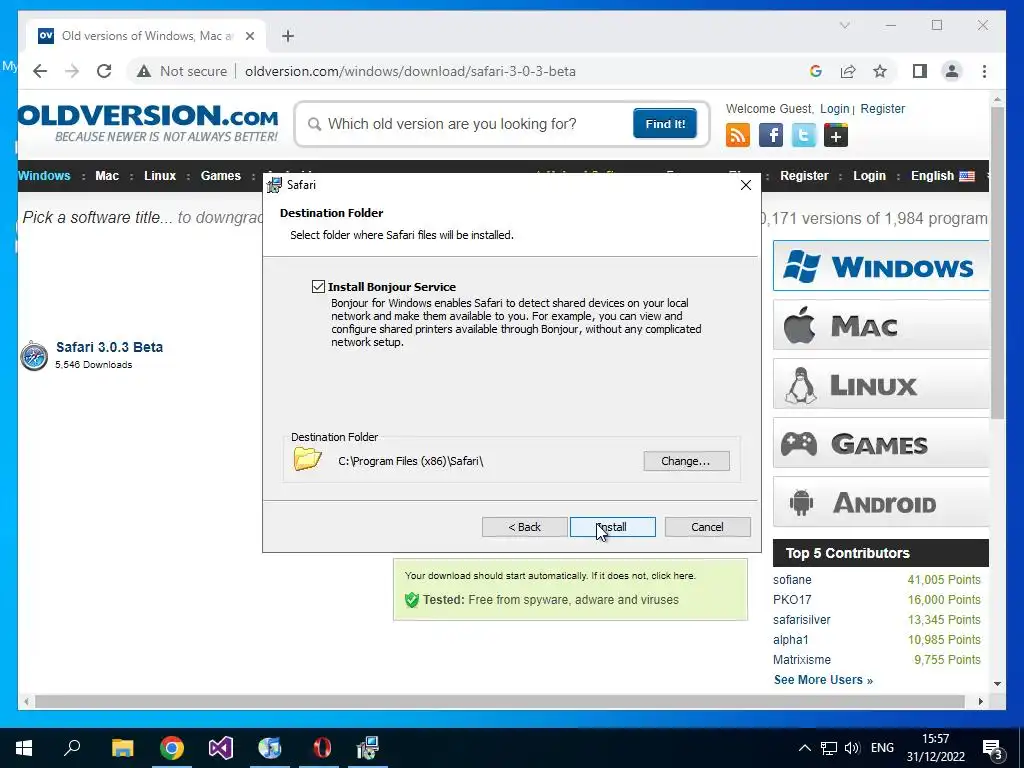Click the Safari compass icon
The image size is (1024, 768).
[34, 356]
